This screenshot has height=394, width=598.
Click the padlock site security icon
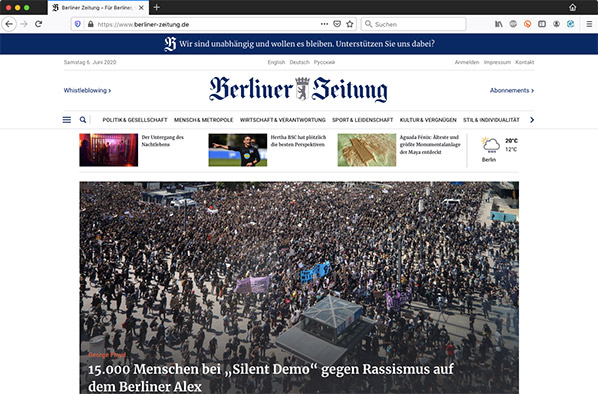click(90, 24)
